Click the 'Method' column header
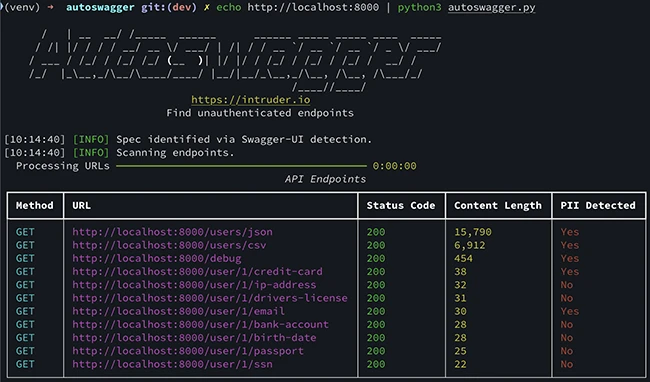 [x=35, y=206]
